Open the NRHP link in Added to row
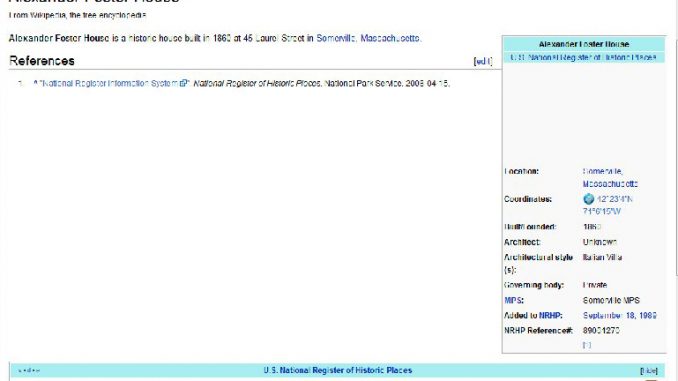 point(550,316)
